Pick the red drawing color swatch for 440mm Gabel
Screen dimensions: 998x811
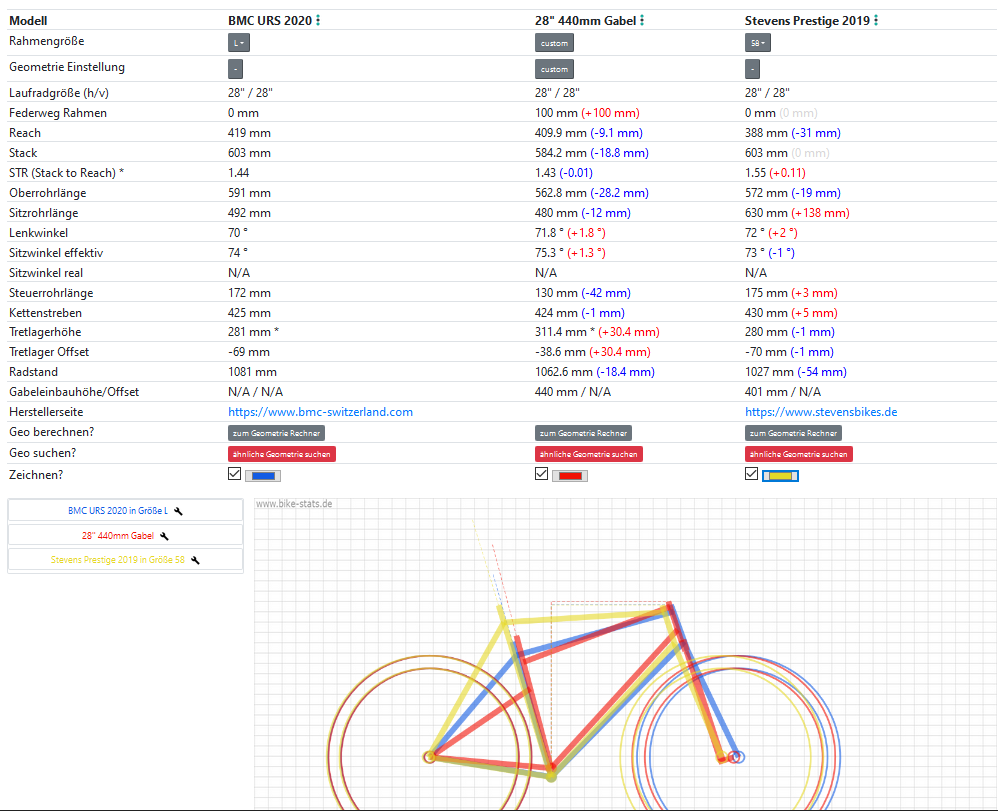(x=570, y=476)
